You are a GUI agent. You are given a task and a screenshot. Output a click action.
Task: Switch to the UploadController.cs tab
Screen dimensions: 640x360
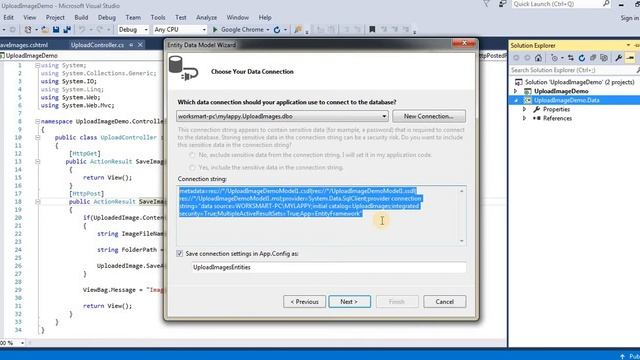(97, 45)
